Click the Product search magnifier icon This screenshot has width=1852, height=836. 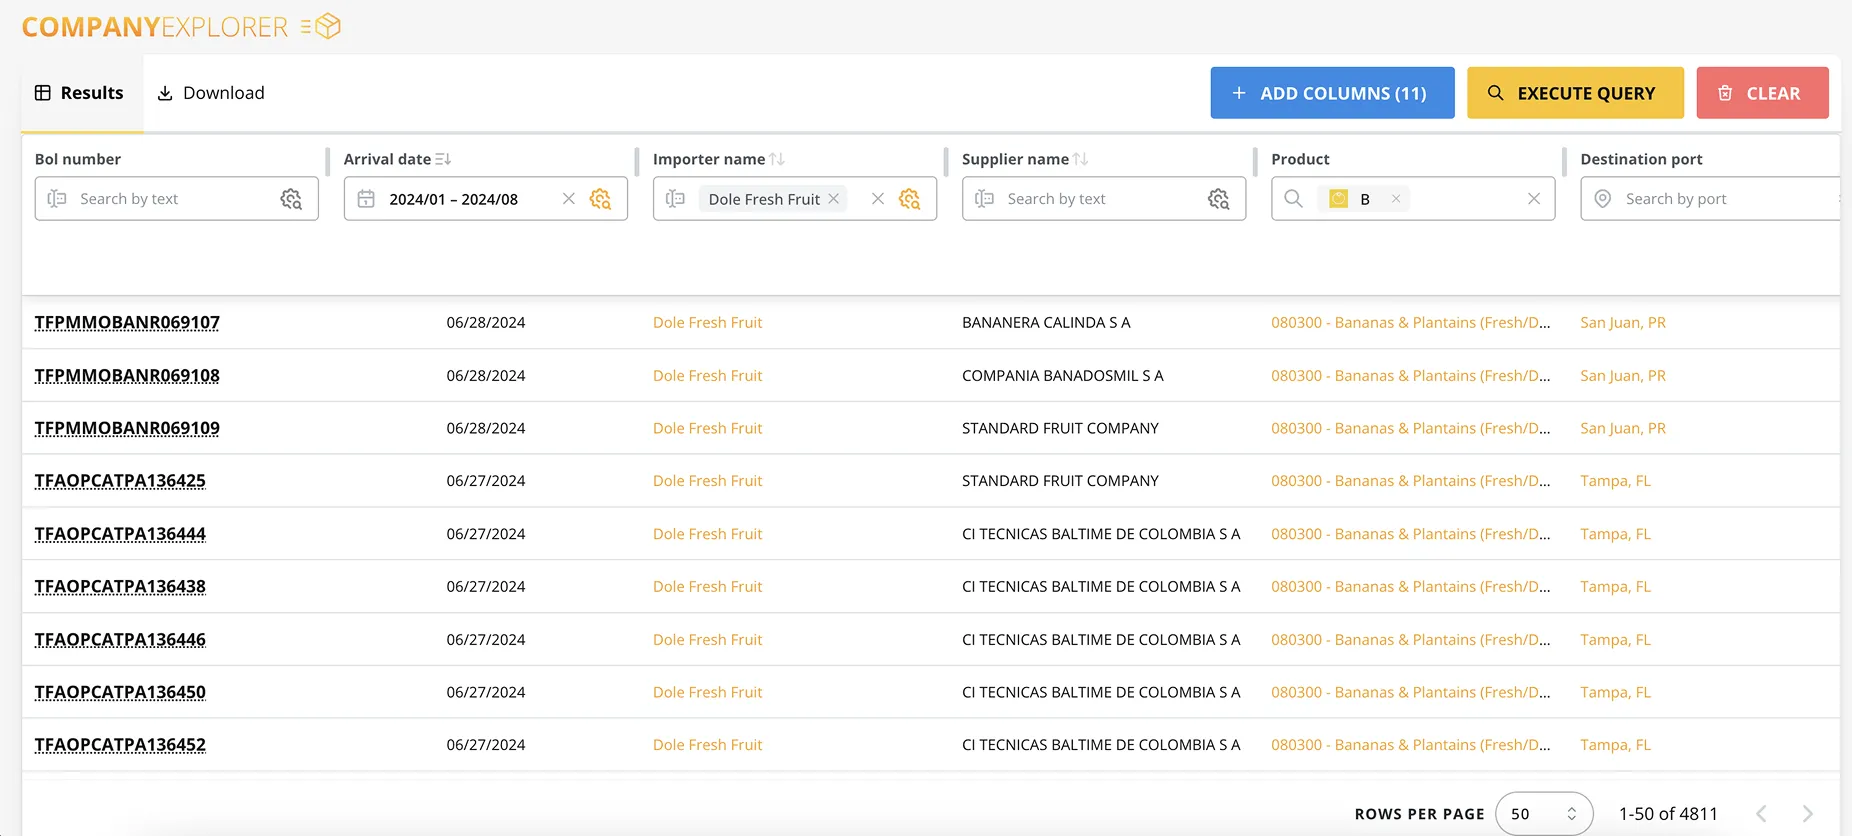1293,199
